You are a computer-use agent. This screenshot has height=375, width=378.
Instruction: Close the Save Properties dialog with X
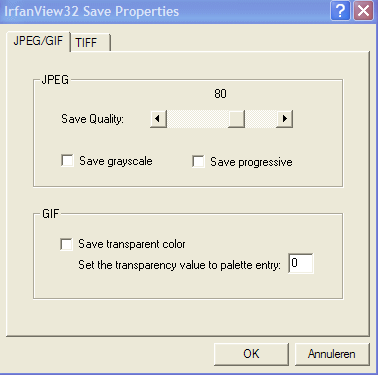(x=363, y=11)
